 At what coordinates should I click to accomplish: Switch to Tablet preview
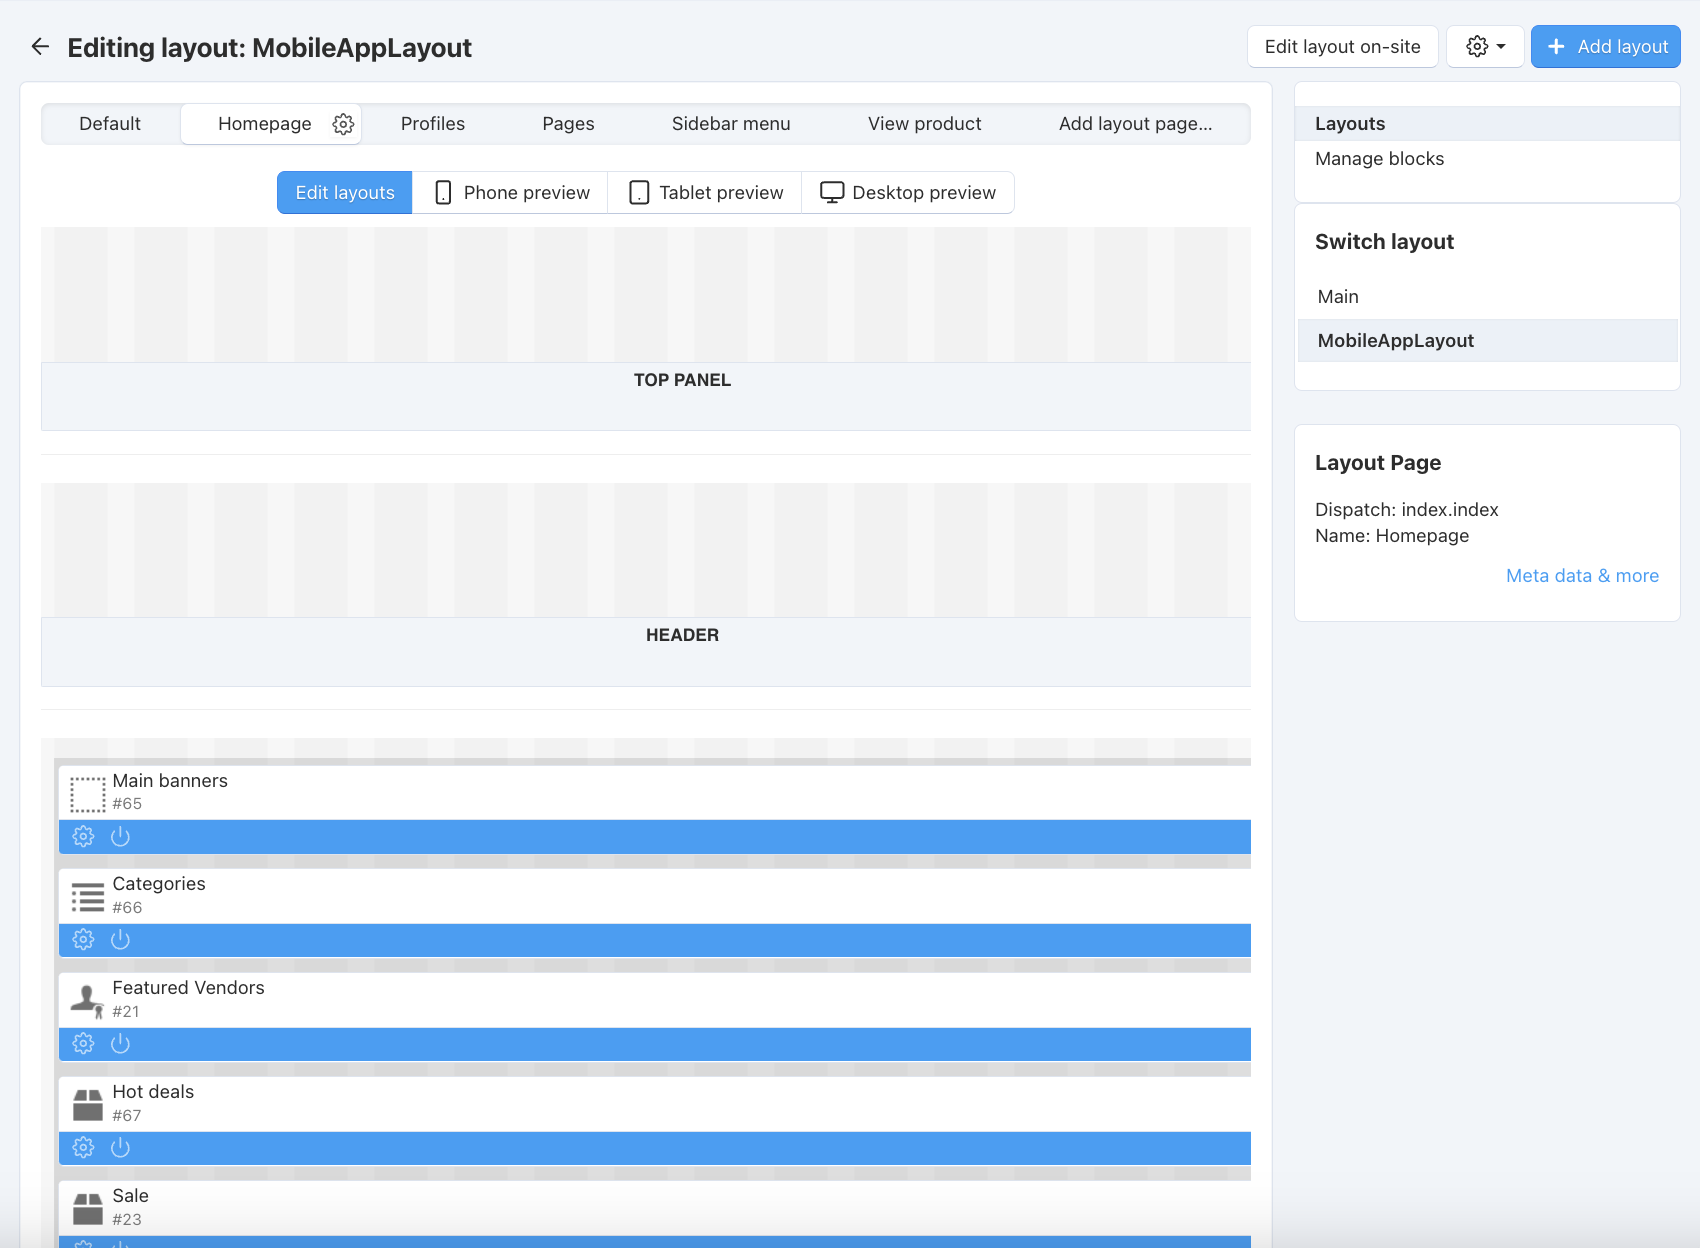pos(705,192)
